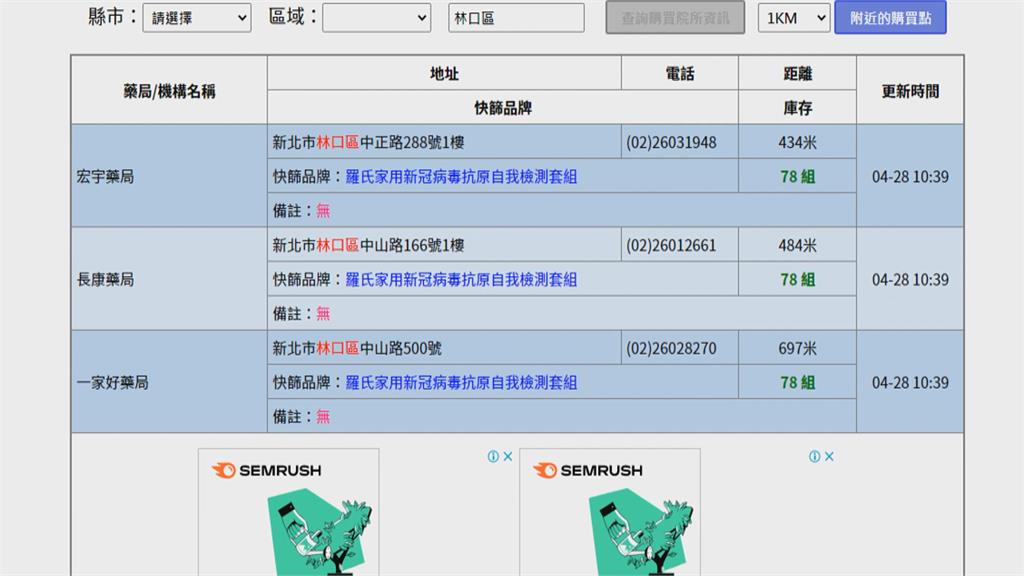Select pharmacy name 長康藥局

(x=105, y=280)
